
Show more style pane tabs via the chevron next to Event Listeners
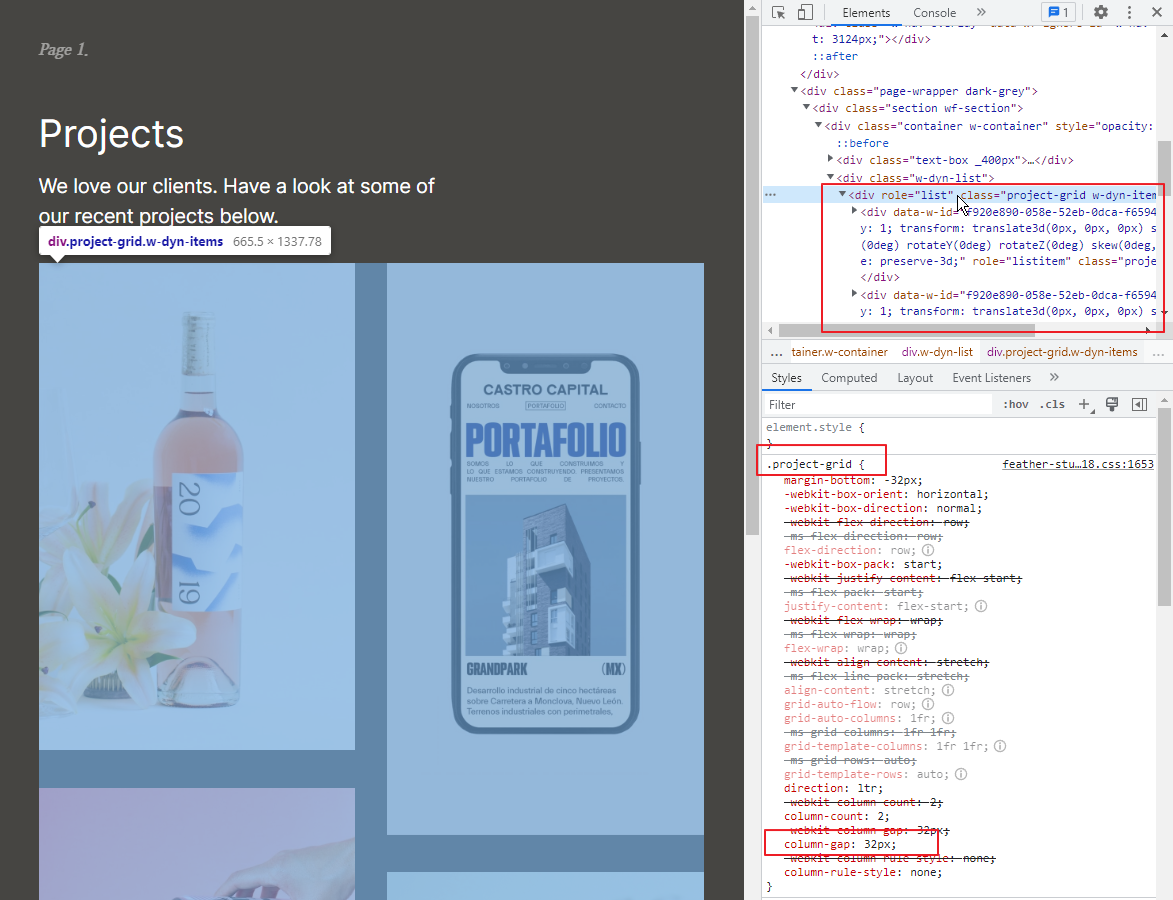coord(1054,377)
